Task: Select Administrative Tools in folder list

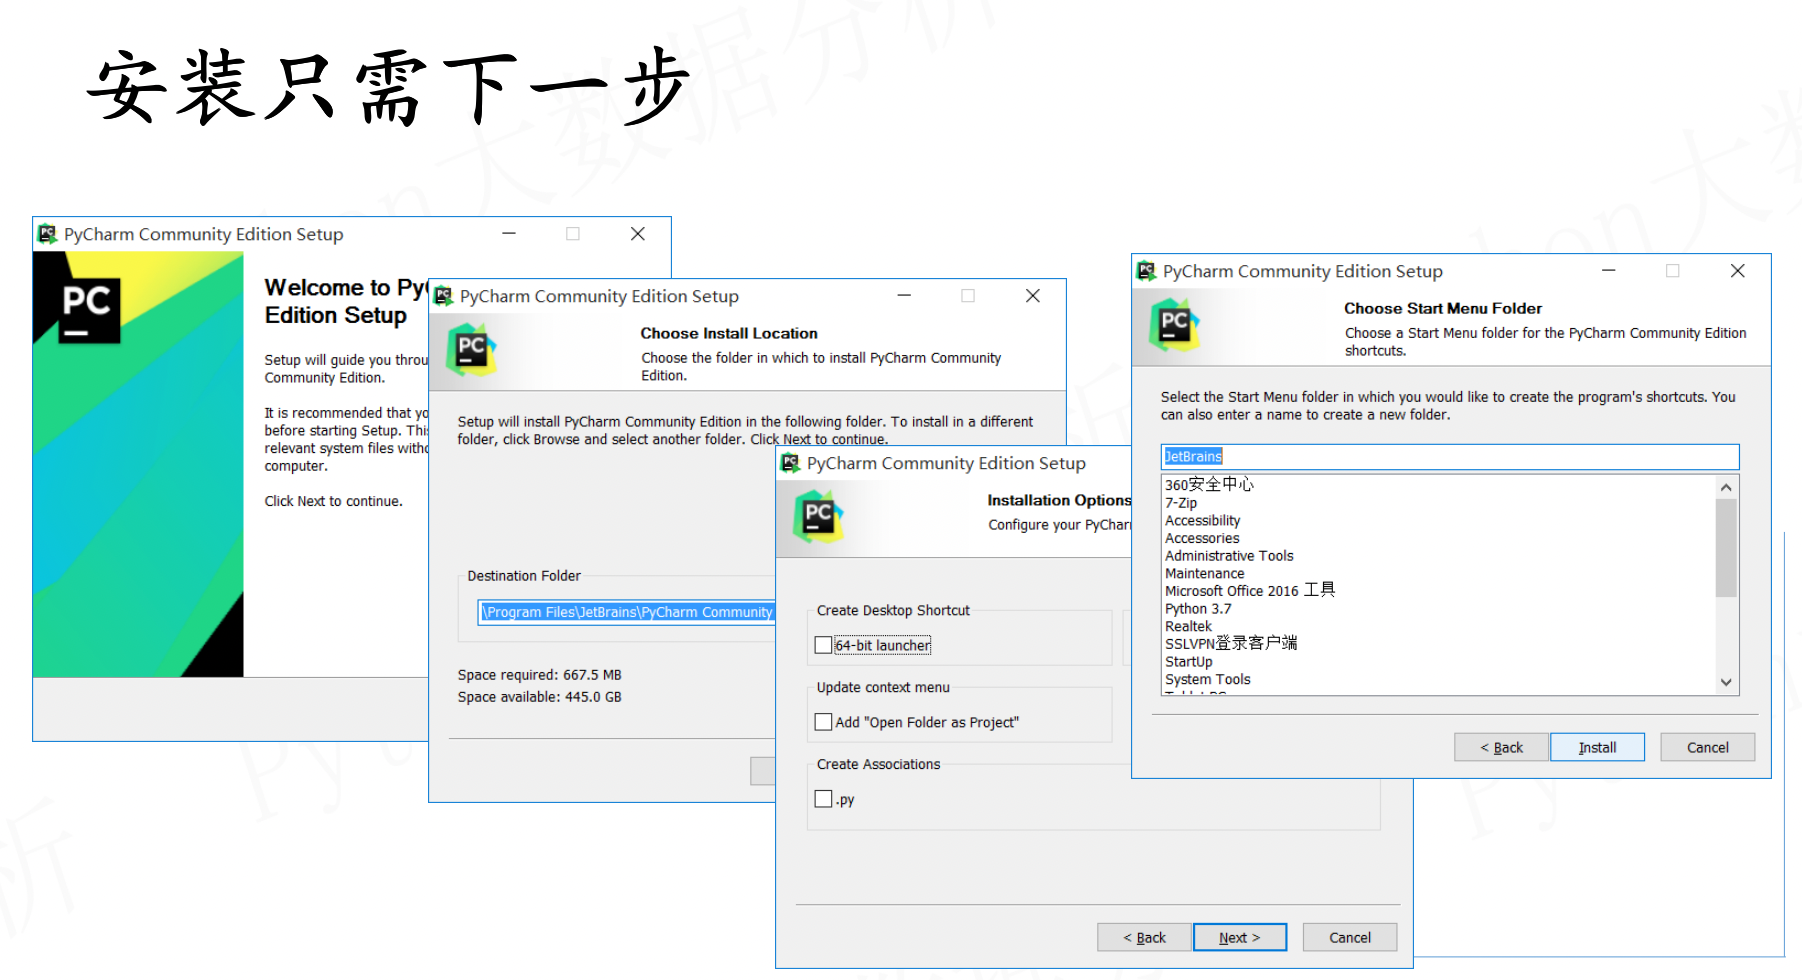Action: 1229,556
